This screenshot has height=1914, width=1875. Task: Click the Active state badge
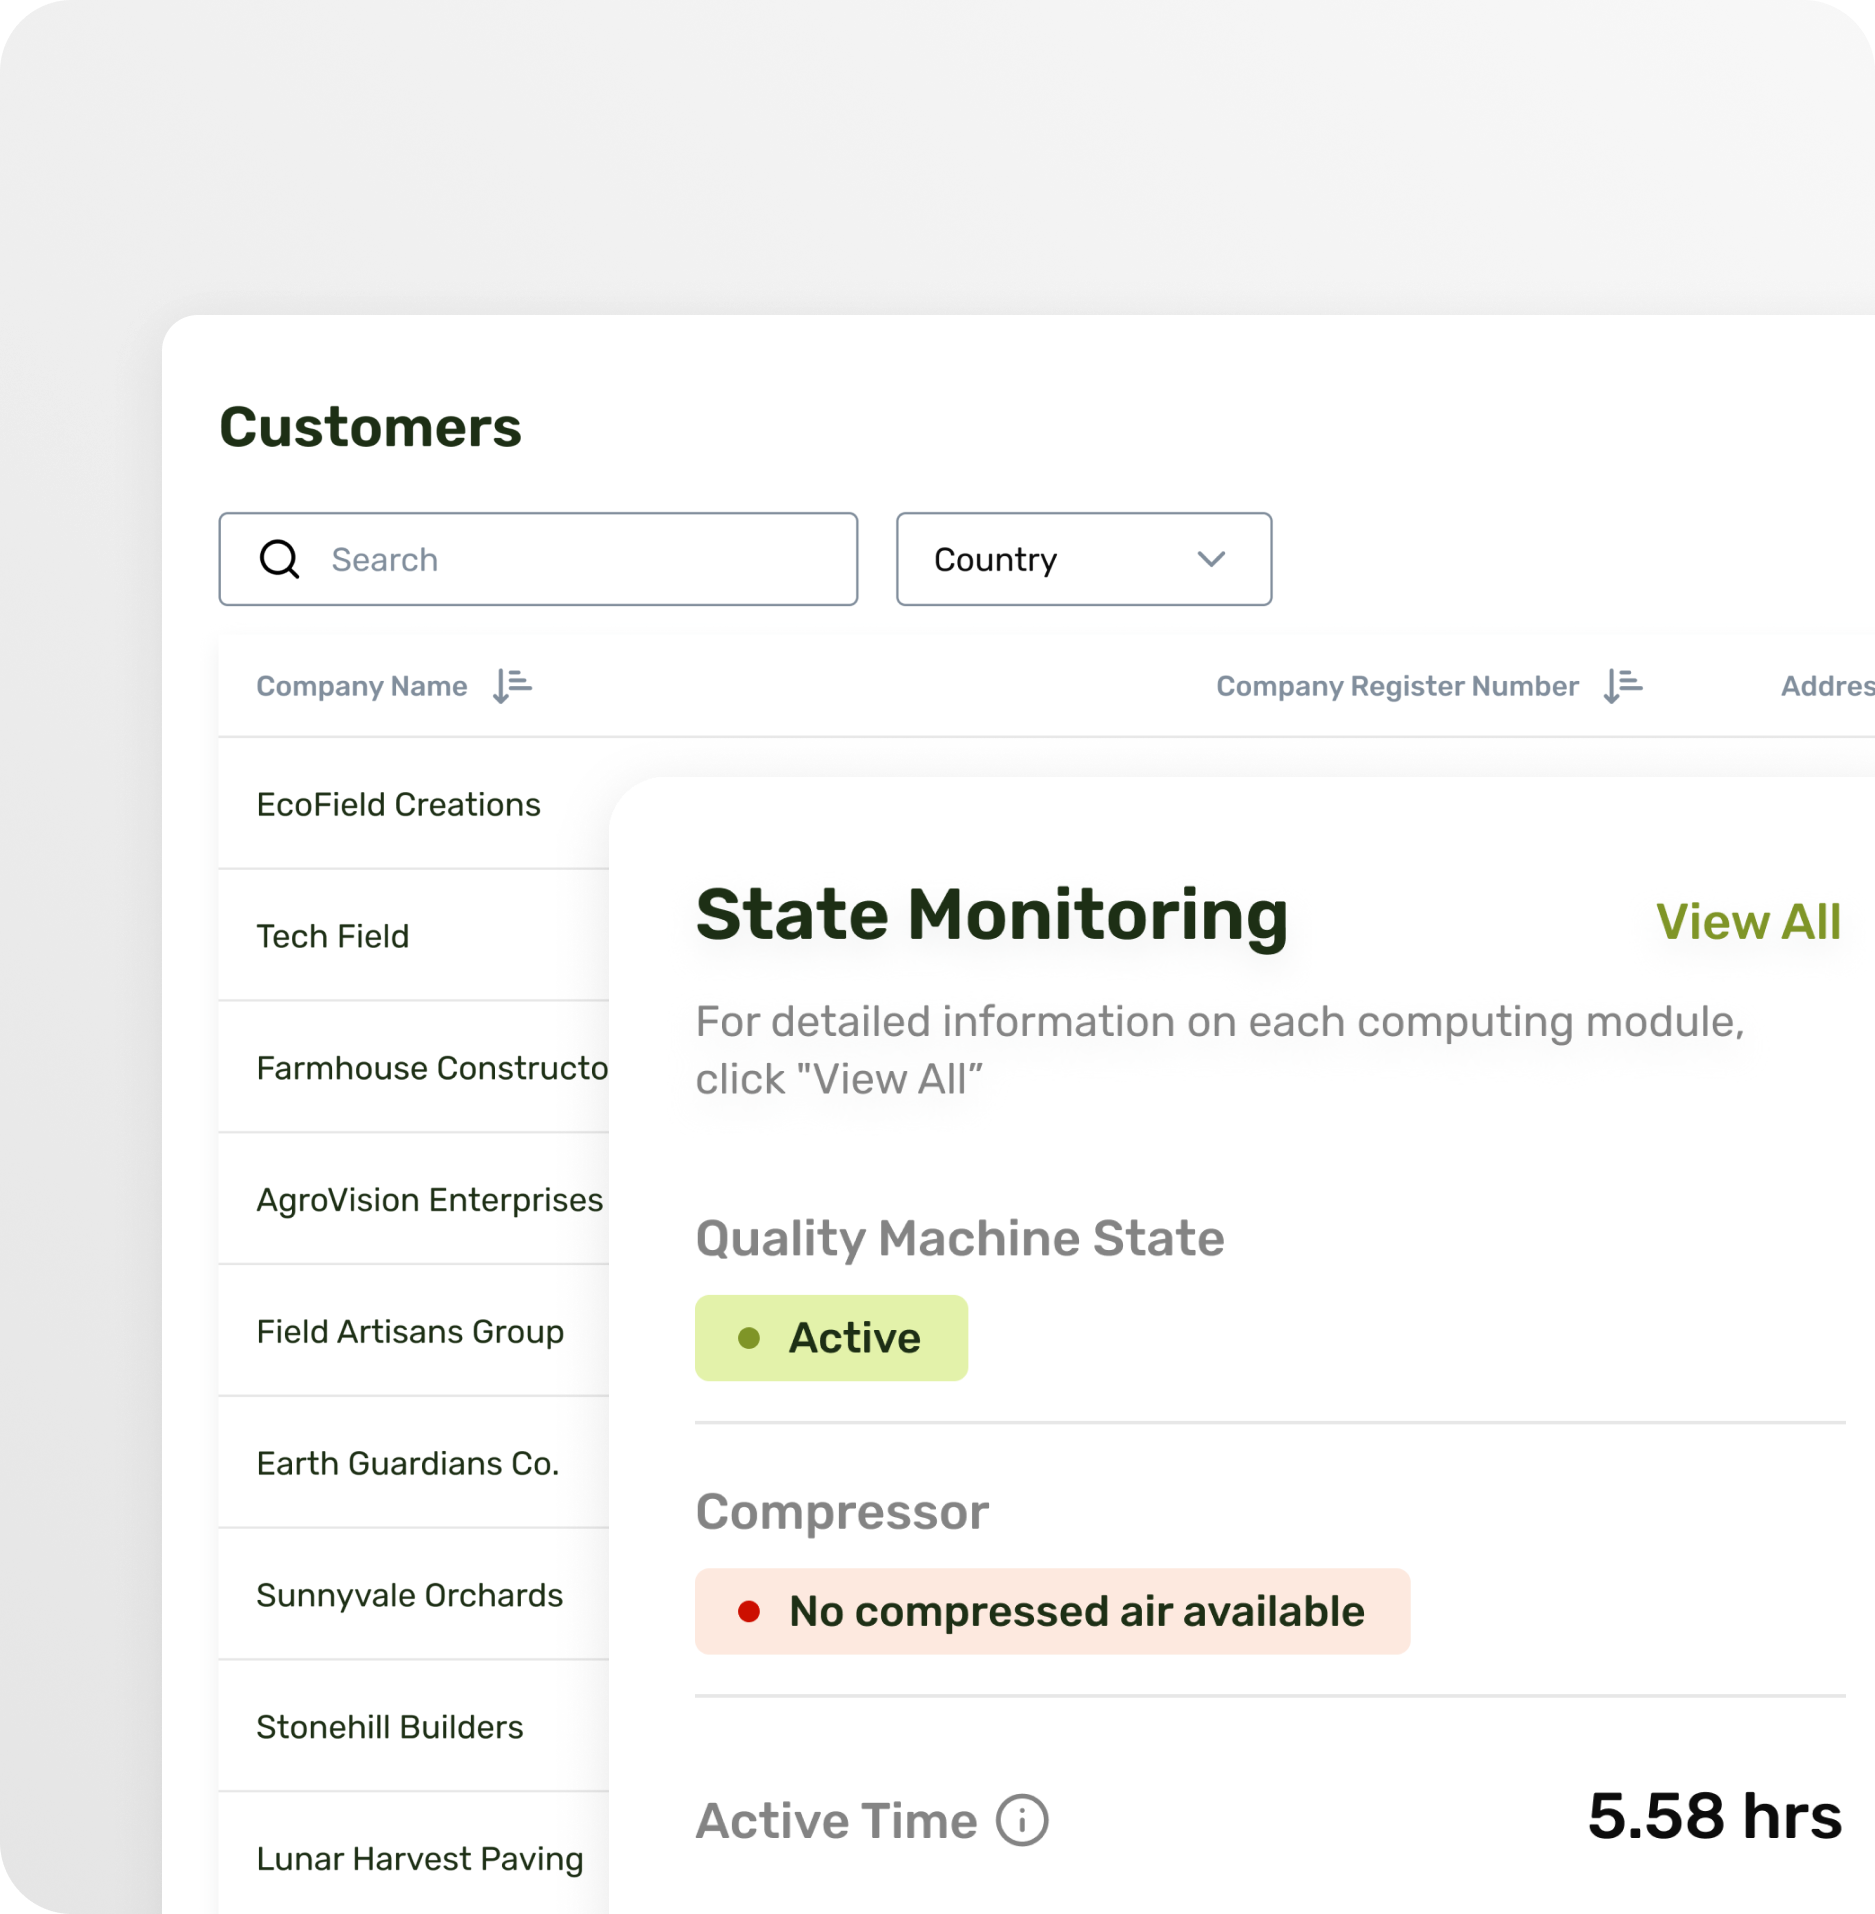[831, 1338]
